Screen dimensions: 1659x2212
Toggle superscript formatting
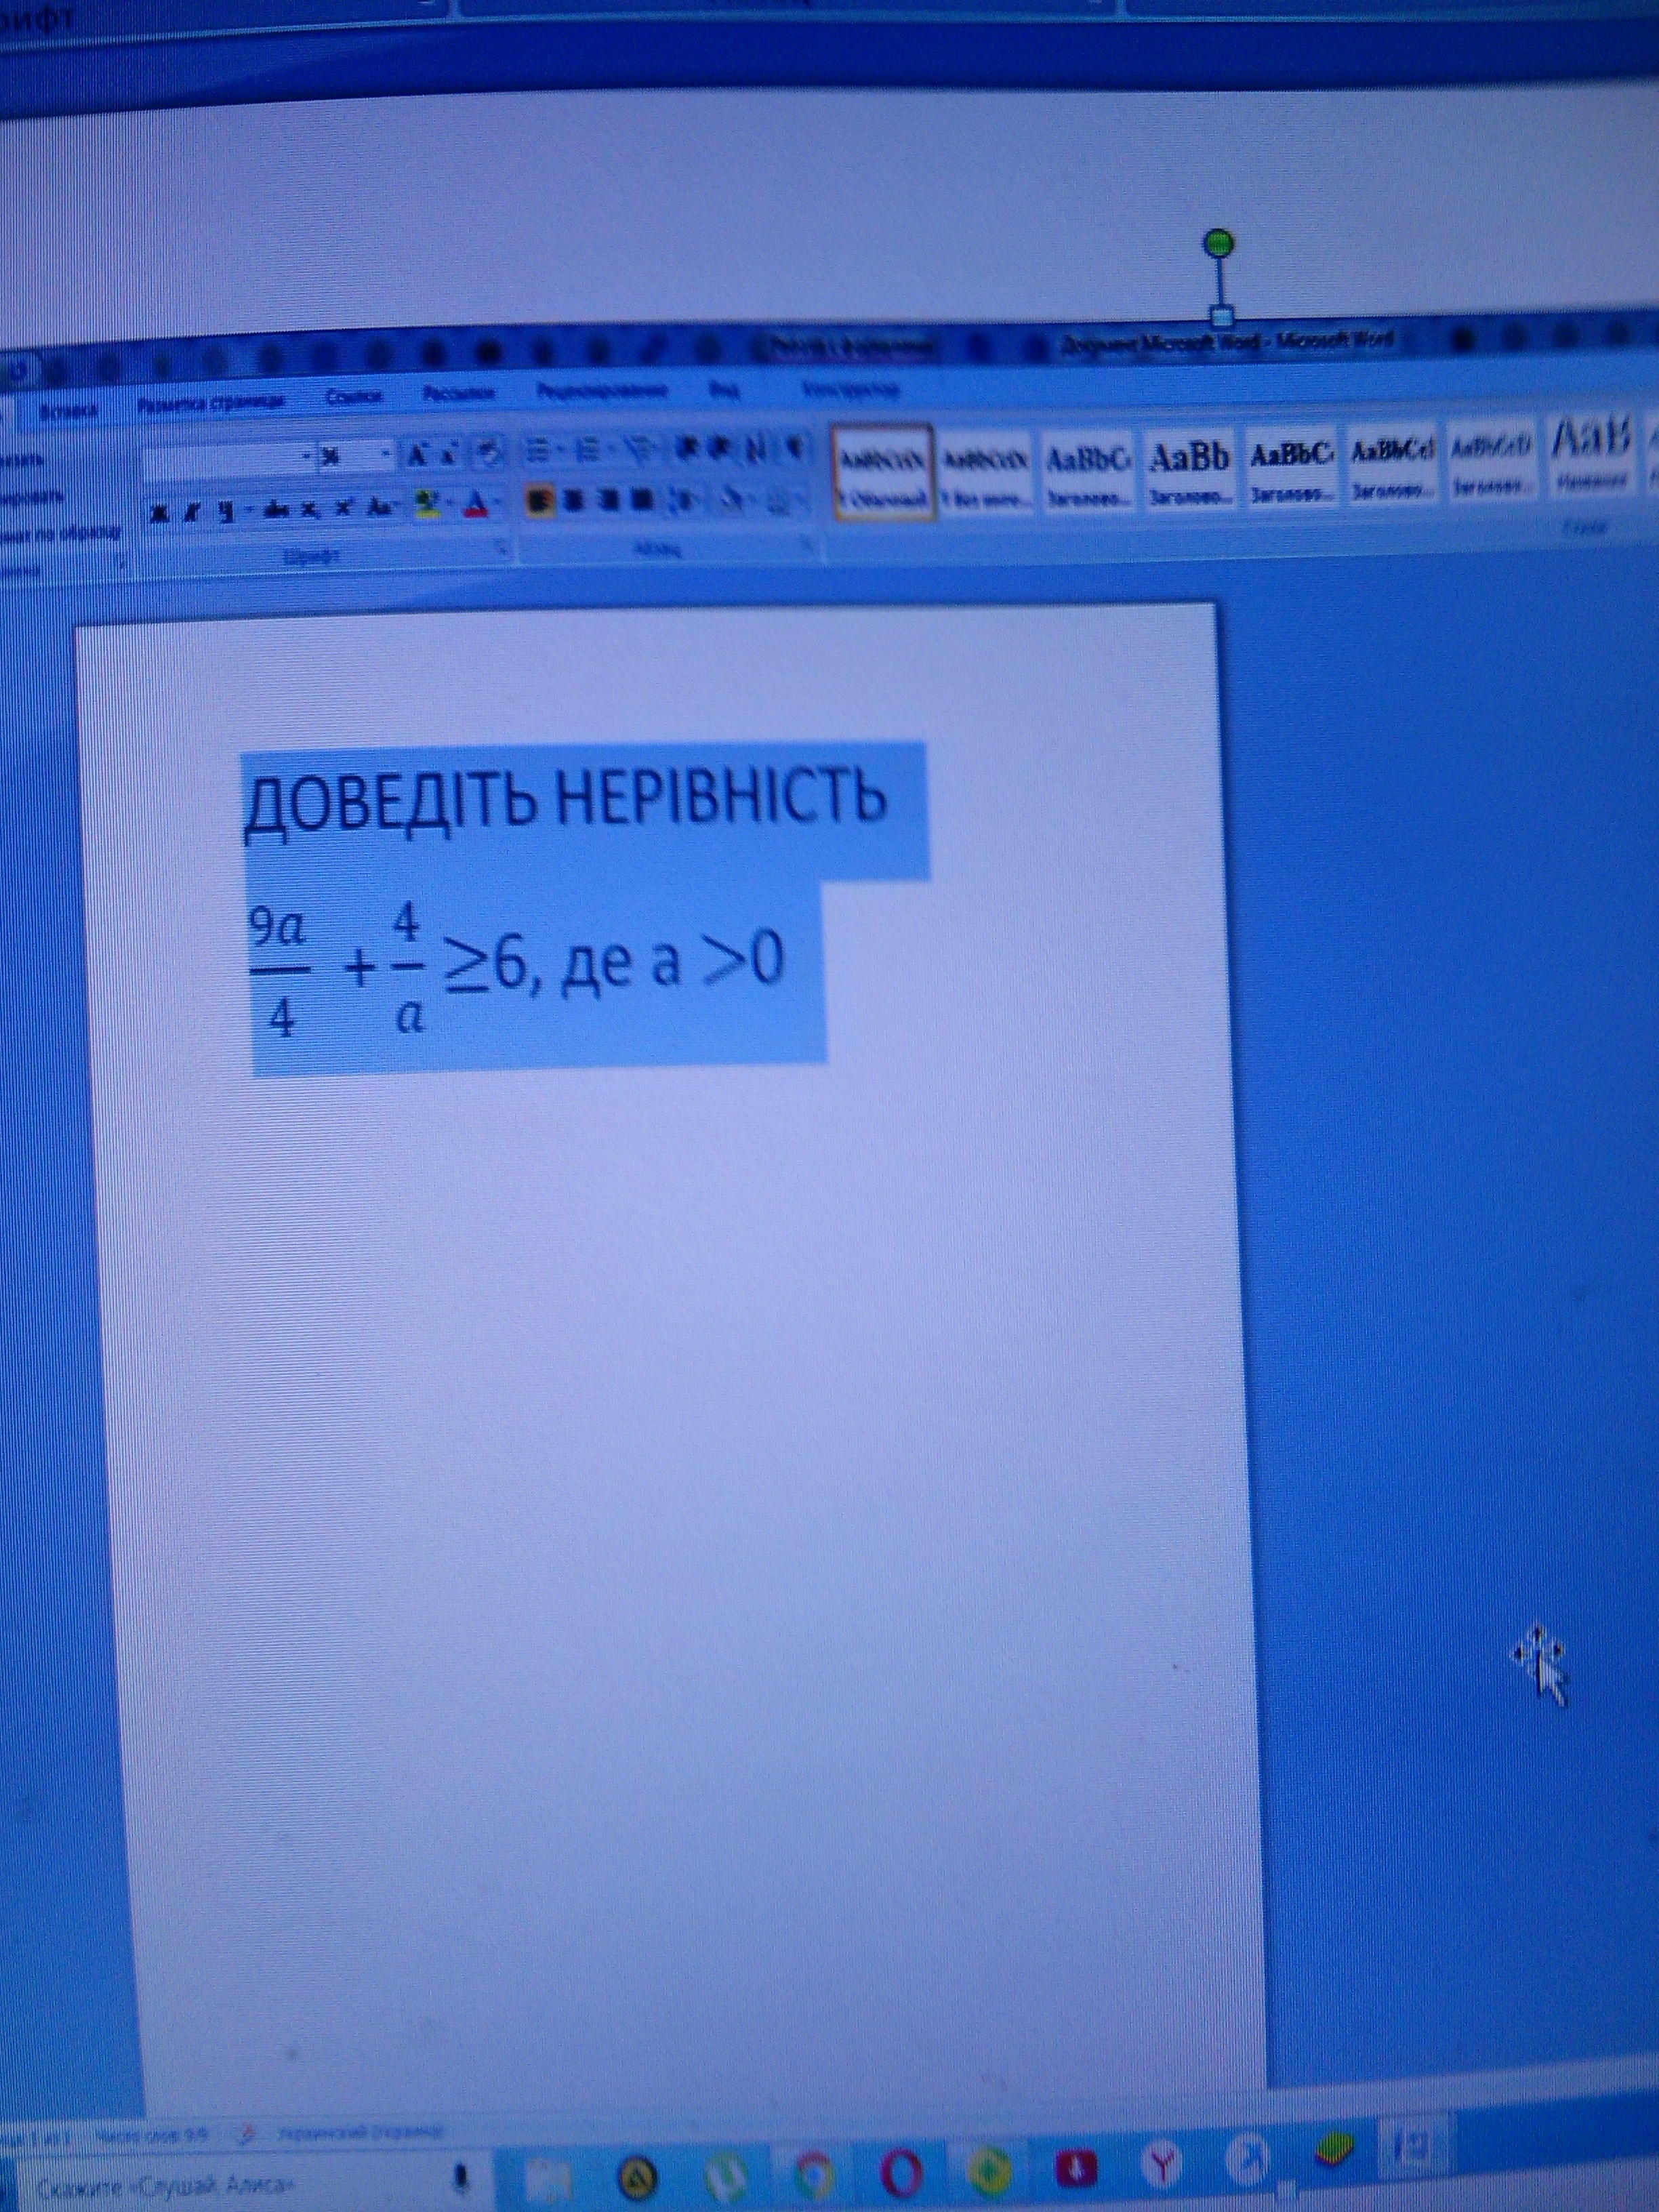344,507
